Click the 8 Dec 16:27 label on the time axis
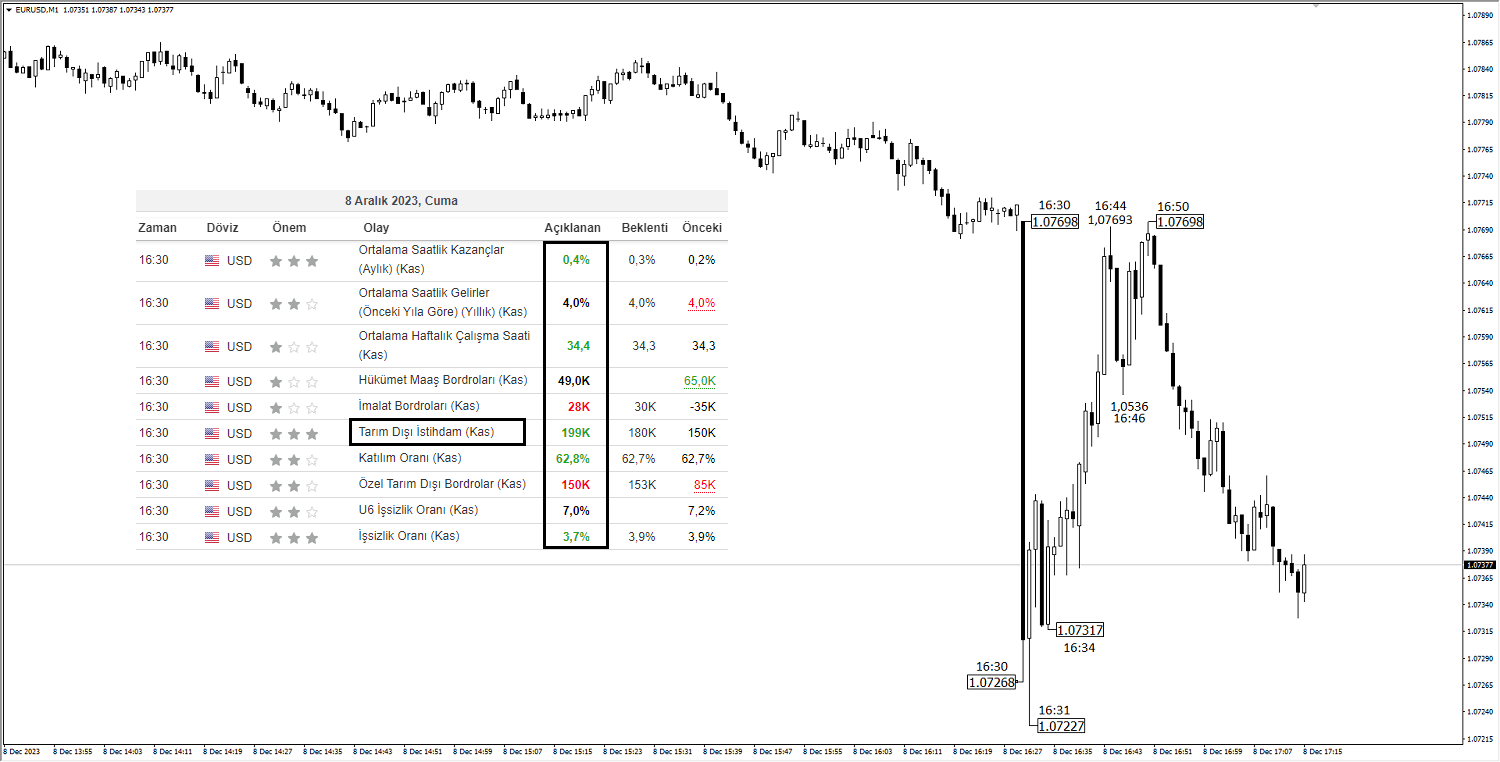The image size is (1500, 762). pos(1025,751)
